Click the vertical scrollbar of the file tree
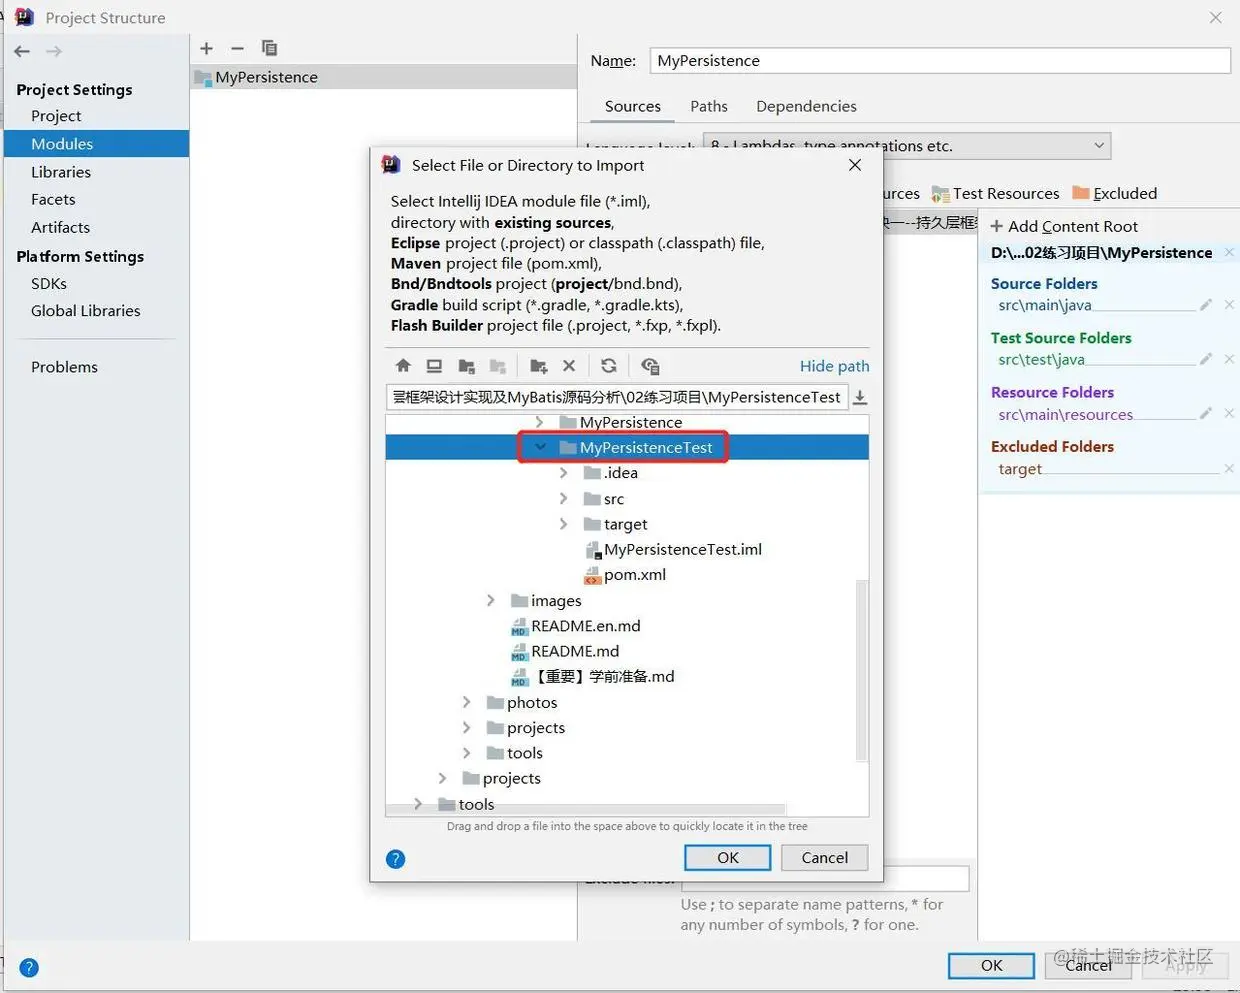This screenshot has height=993, width=1240. 862,670
